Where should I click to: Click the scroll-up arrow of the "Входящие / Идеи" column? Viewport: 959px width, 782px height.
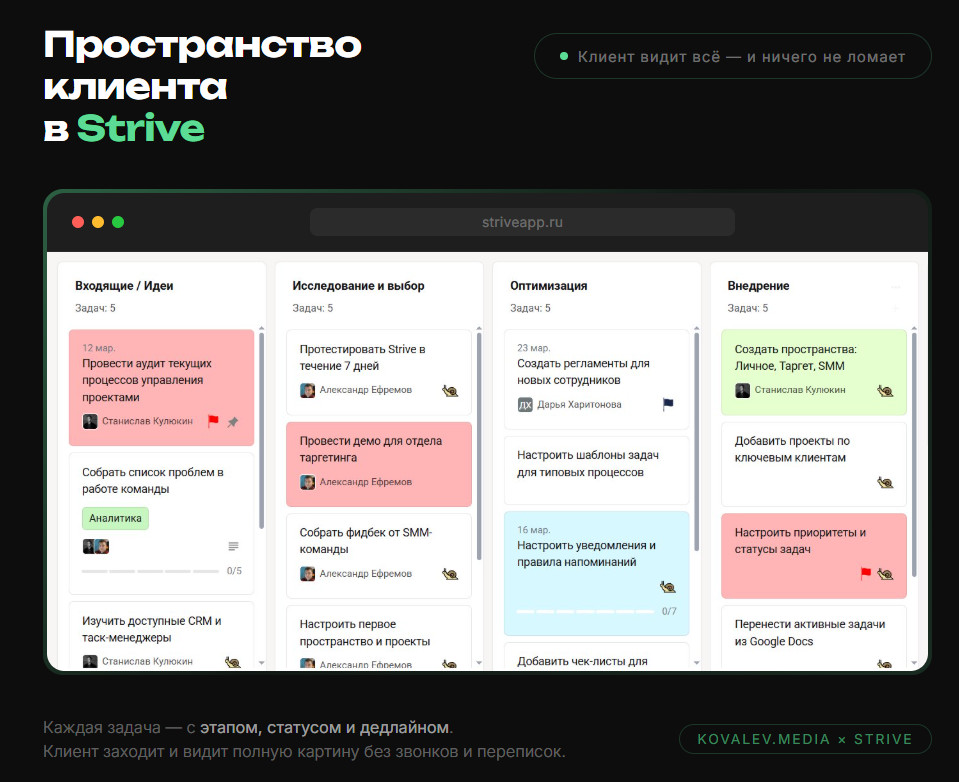click(x=261, y=329)
